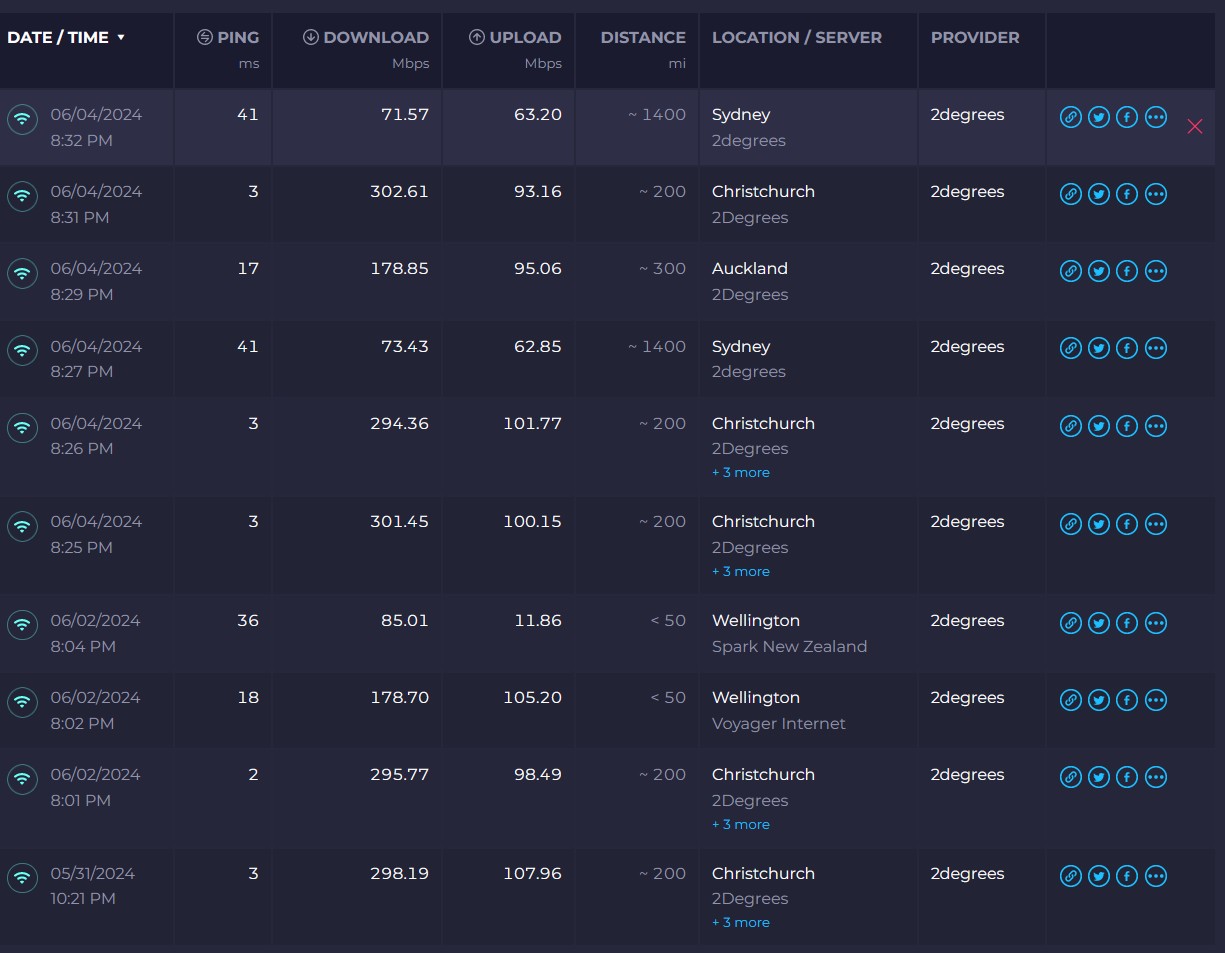Expand +3 more servers on the 8:01 PM row
The width and height of the screenshot is (1225, 953).
[740, 824]
